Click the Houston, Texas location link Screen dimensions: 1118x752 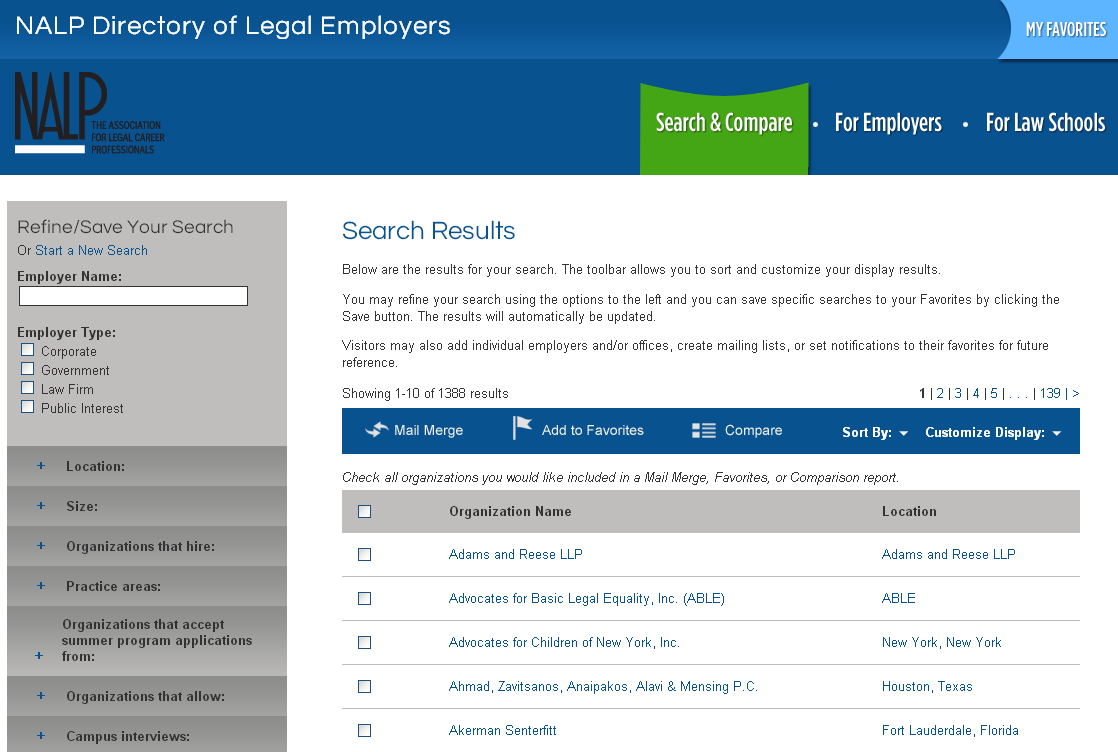coord(927,687)
